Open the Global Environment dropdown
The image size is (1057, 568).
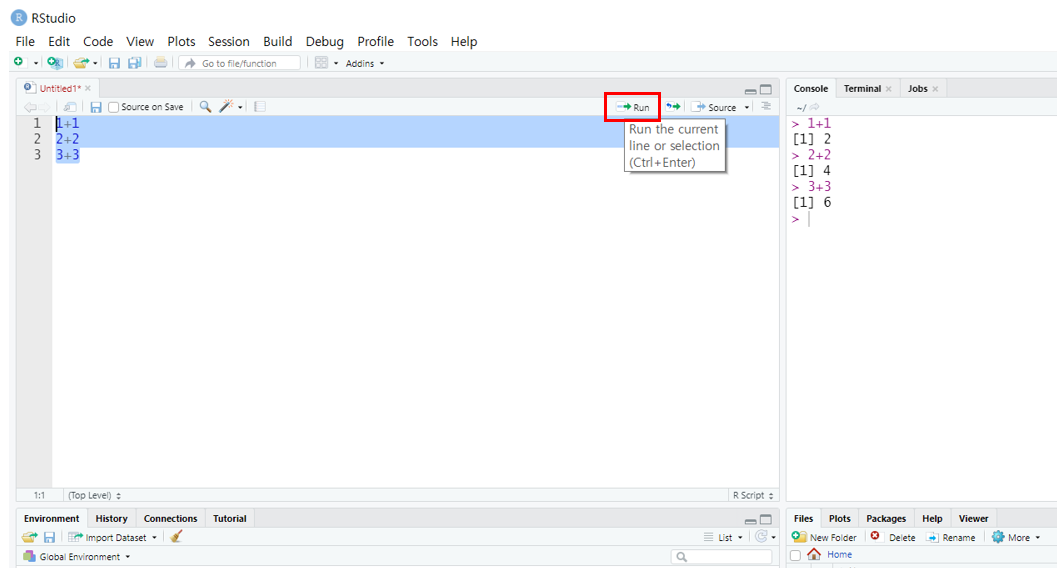[x=76, y=557]
